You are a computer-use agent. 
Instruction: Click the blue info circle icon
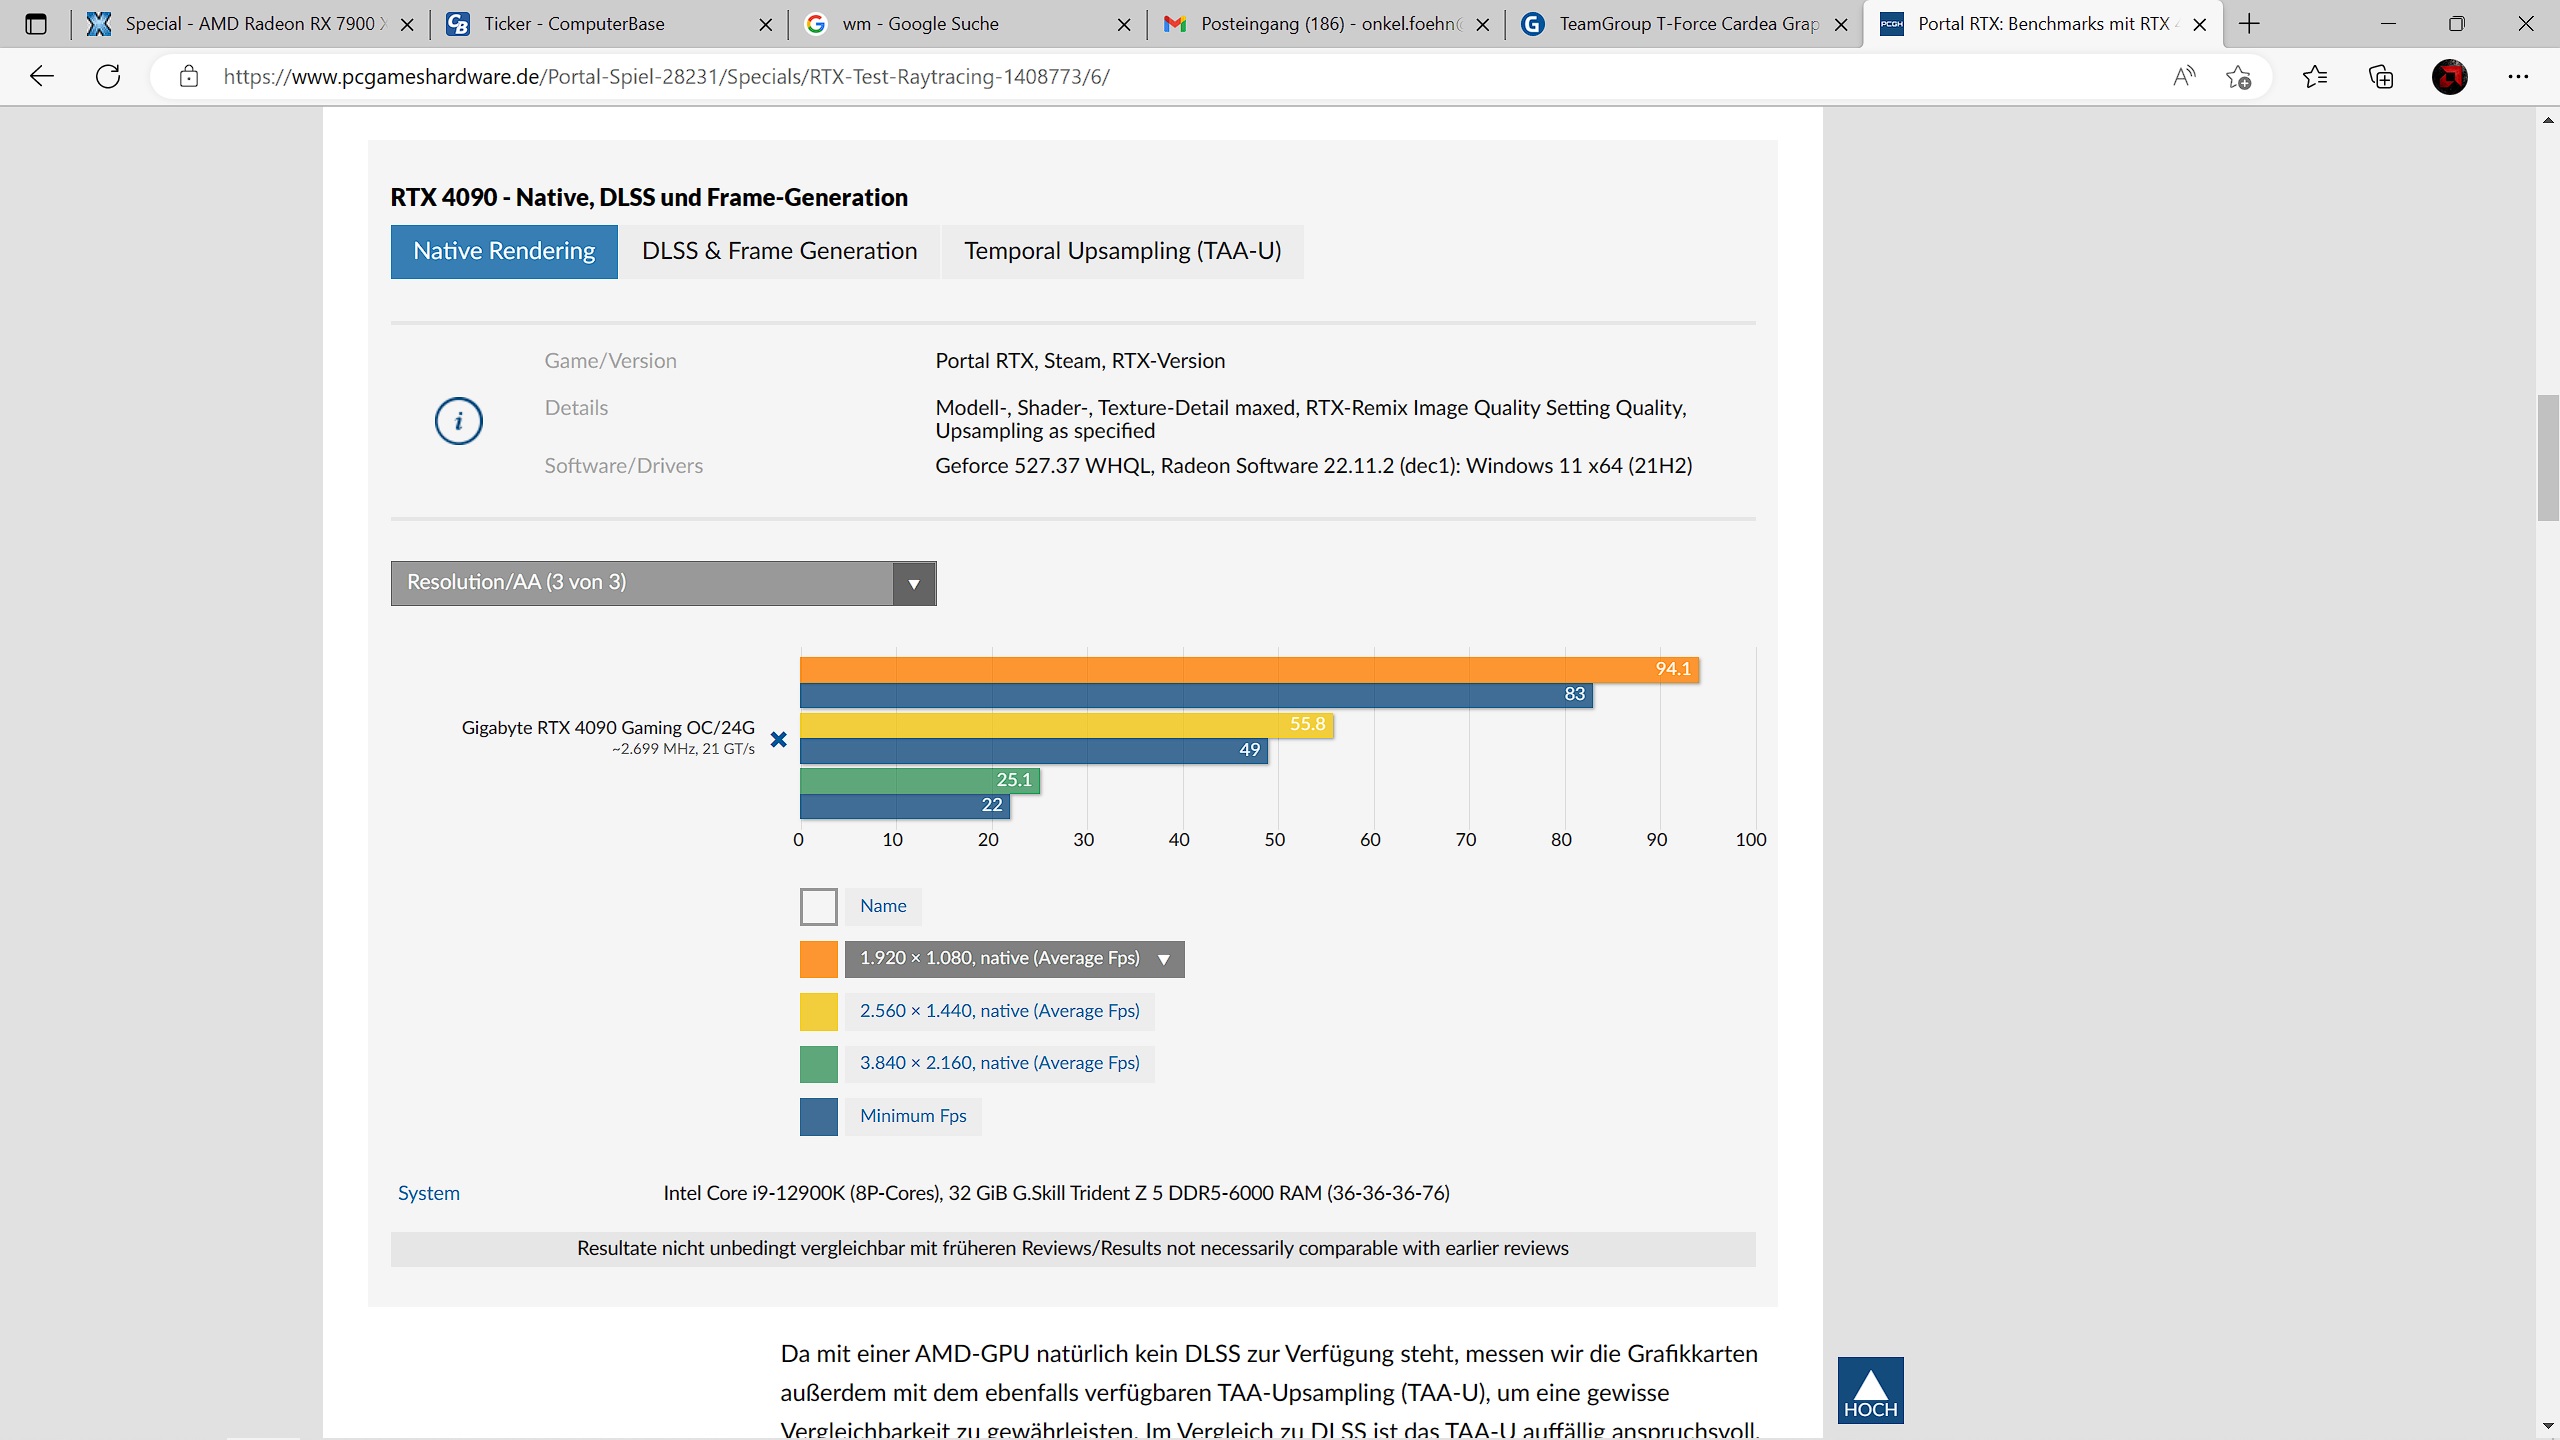pos(458,420)
